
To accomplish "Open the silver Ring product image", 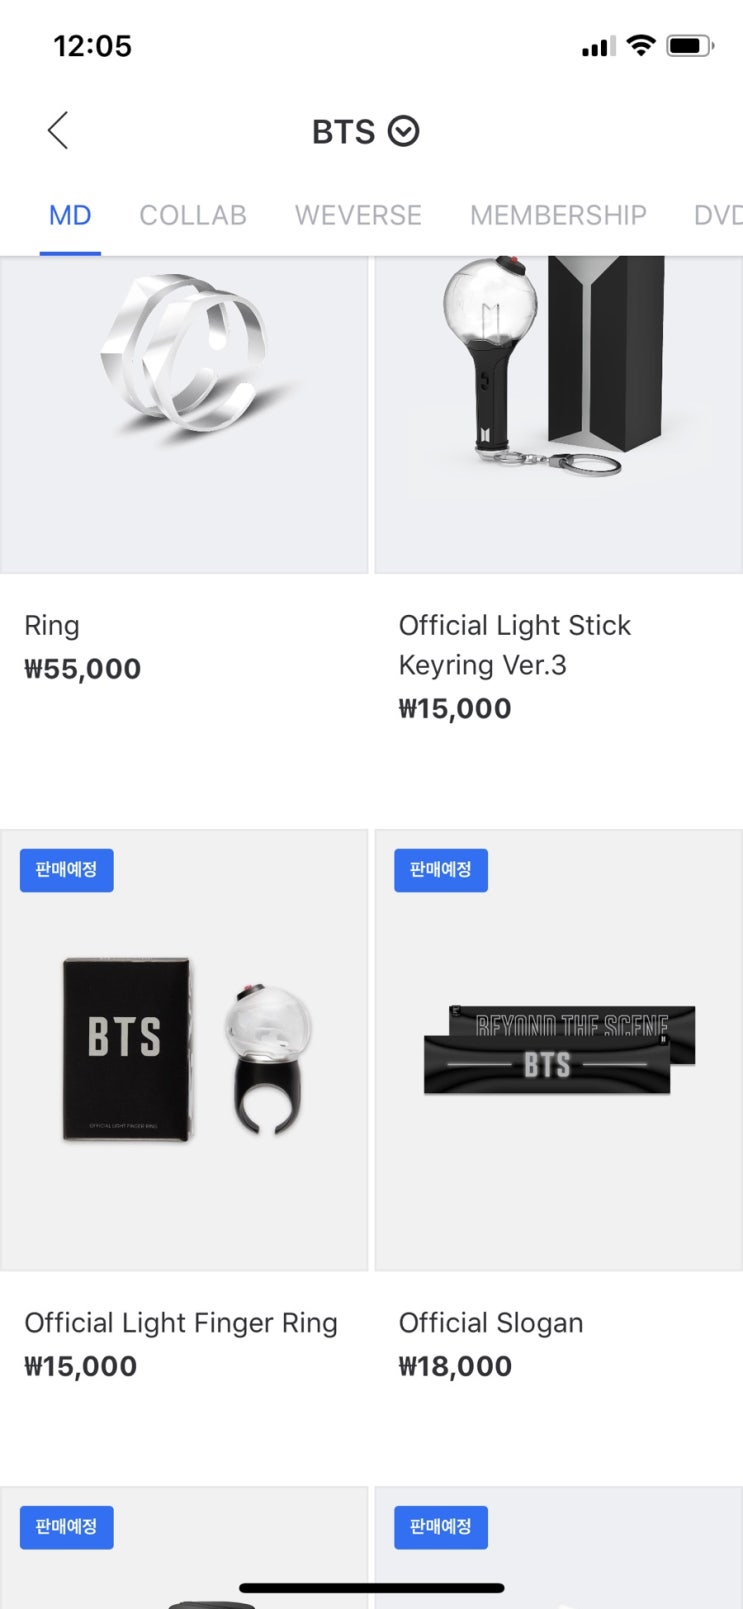I will click(184, 414).
